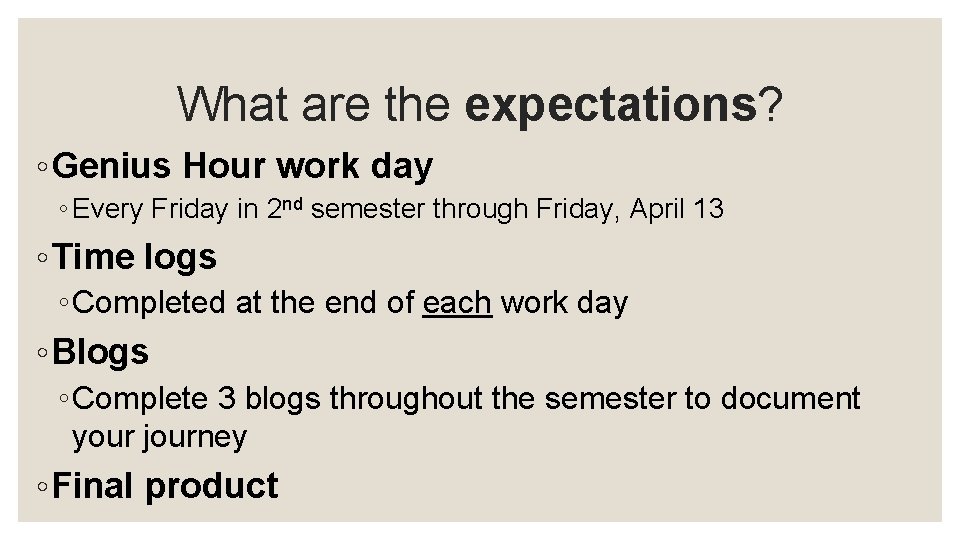Click the bullet before 'Final product'
The image size is (960, 540).
pyautogui.click(x=42, y=487)
